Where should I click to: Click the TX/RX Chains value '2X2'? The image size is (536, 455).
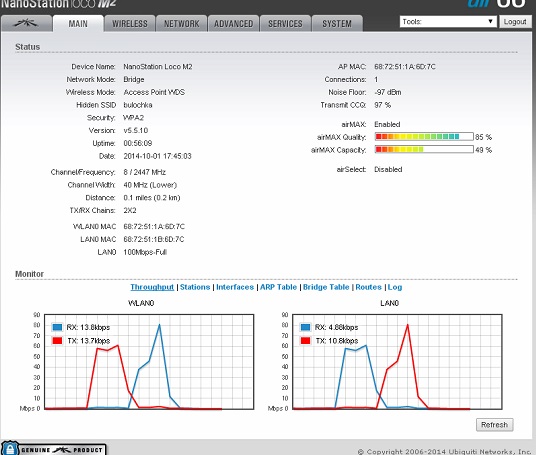coord(130,210)
